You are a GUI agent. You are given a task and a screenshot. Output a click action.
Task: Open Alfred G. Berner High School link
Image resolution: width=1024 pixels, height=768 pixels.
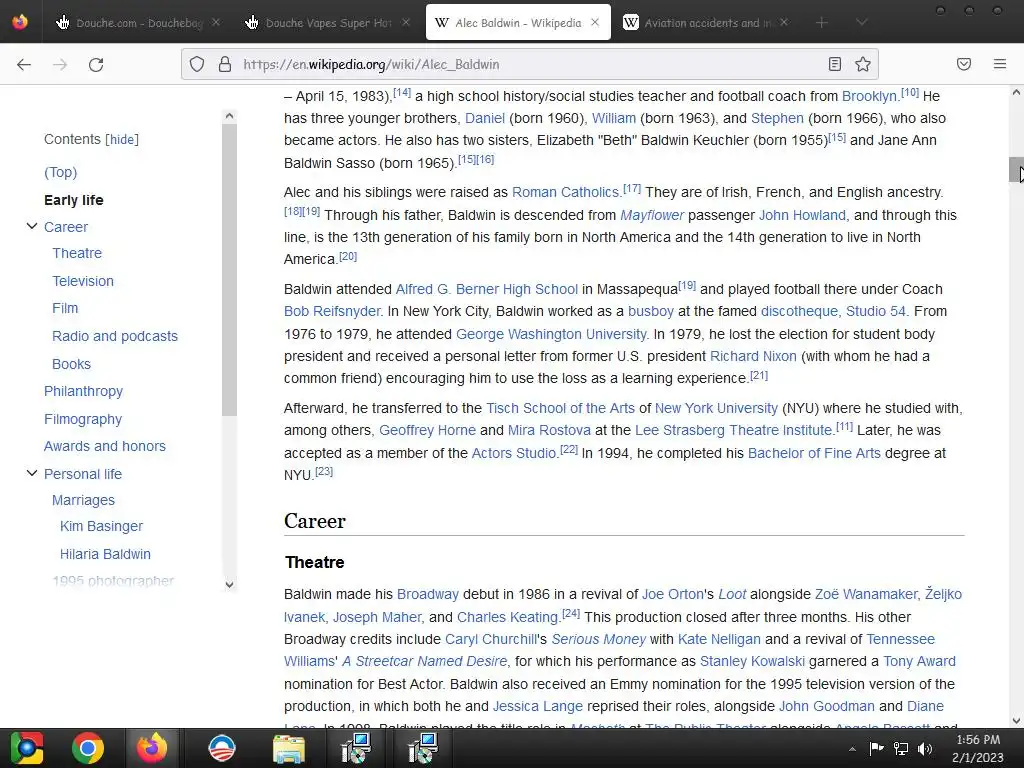click(487, 289)
